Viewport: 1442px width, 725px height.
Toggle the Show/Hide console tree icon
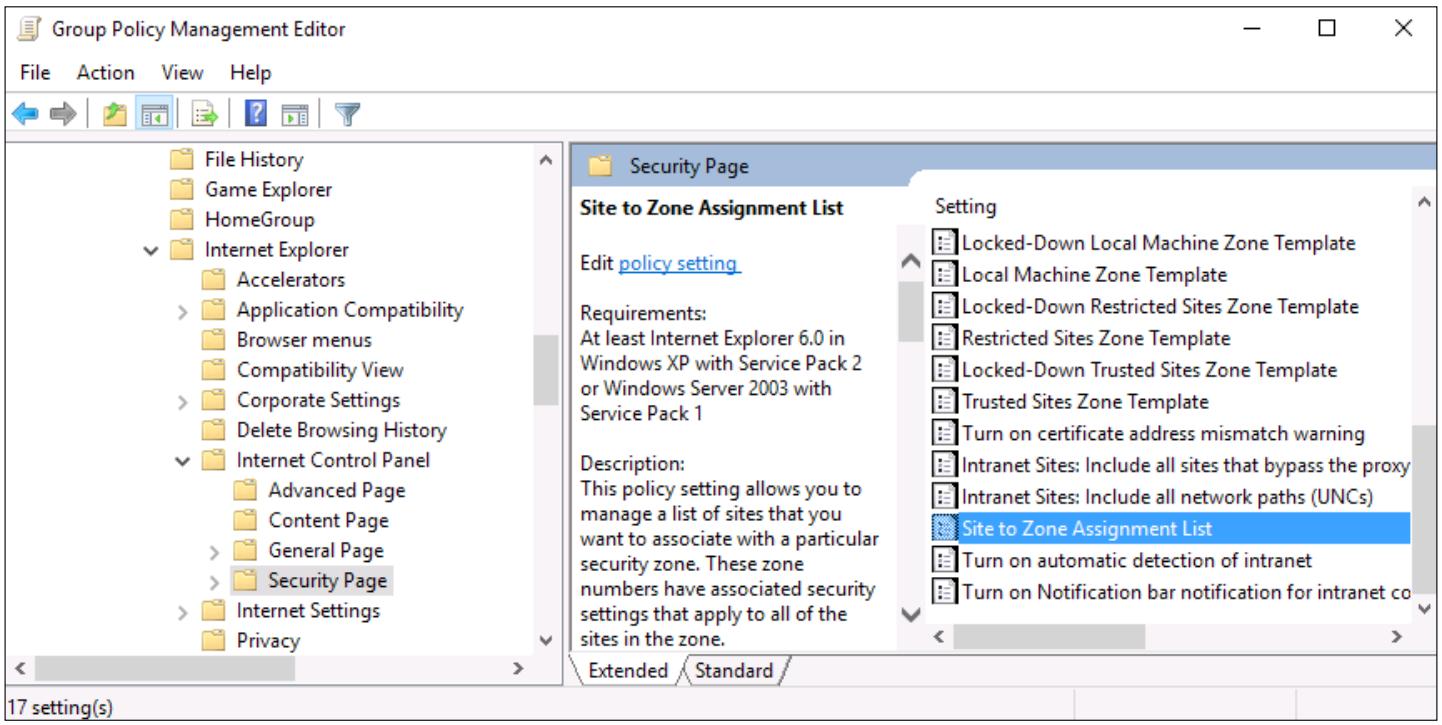[x=155, y=115]
